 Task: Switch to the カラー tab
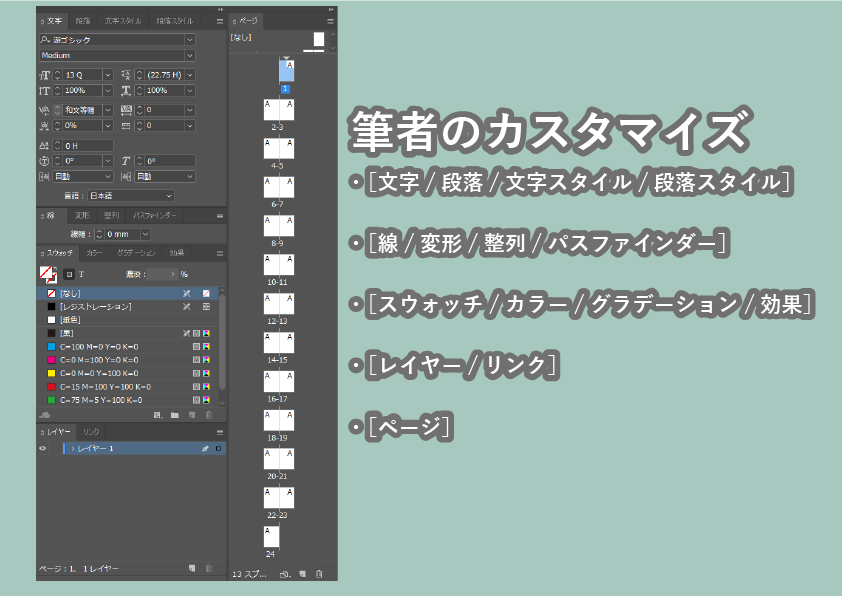click(94, 253)
